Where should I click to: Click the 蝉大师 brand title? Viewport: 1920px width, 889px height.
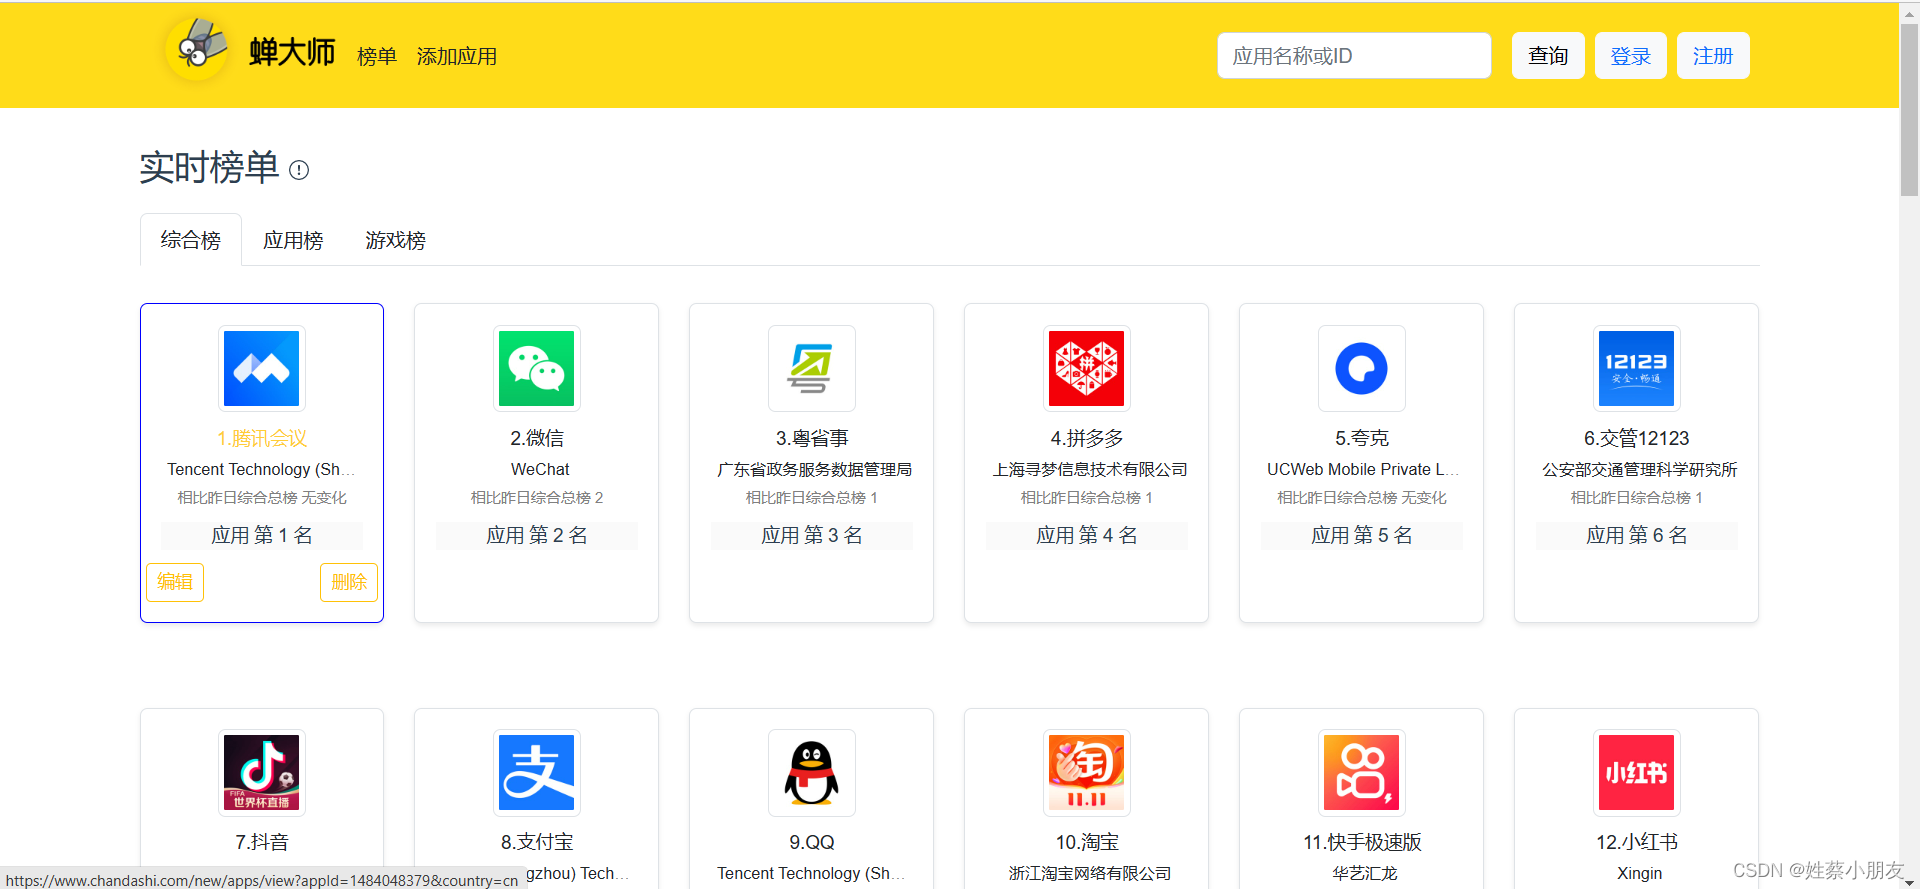[x=292, y=52]
